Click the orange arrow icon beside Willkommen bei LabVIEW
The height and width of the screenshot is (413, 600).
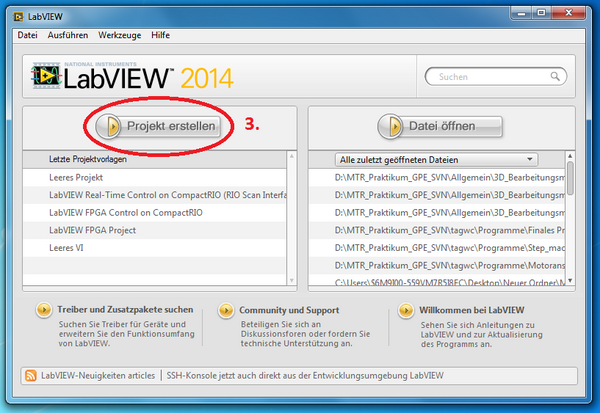[406, 311]
